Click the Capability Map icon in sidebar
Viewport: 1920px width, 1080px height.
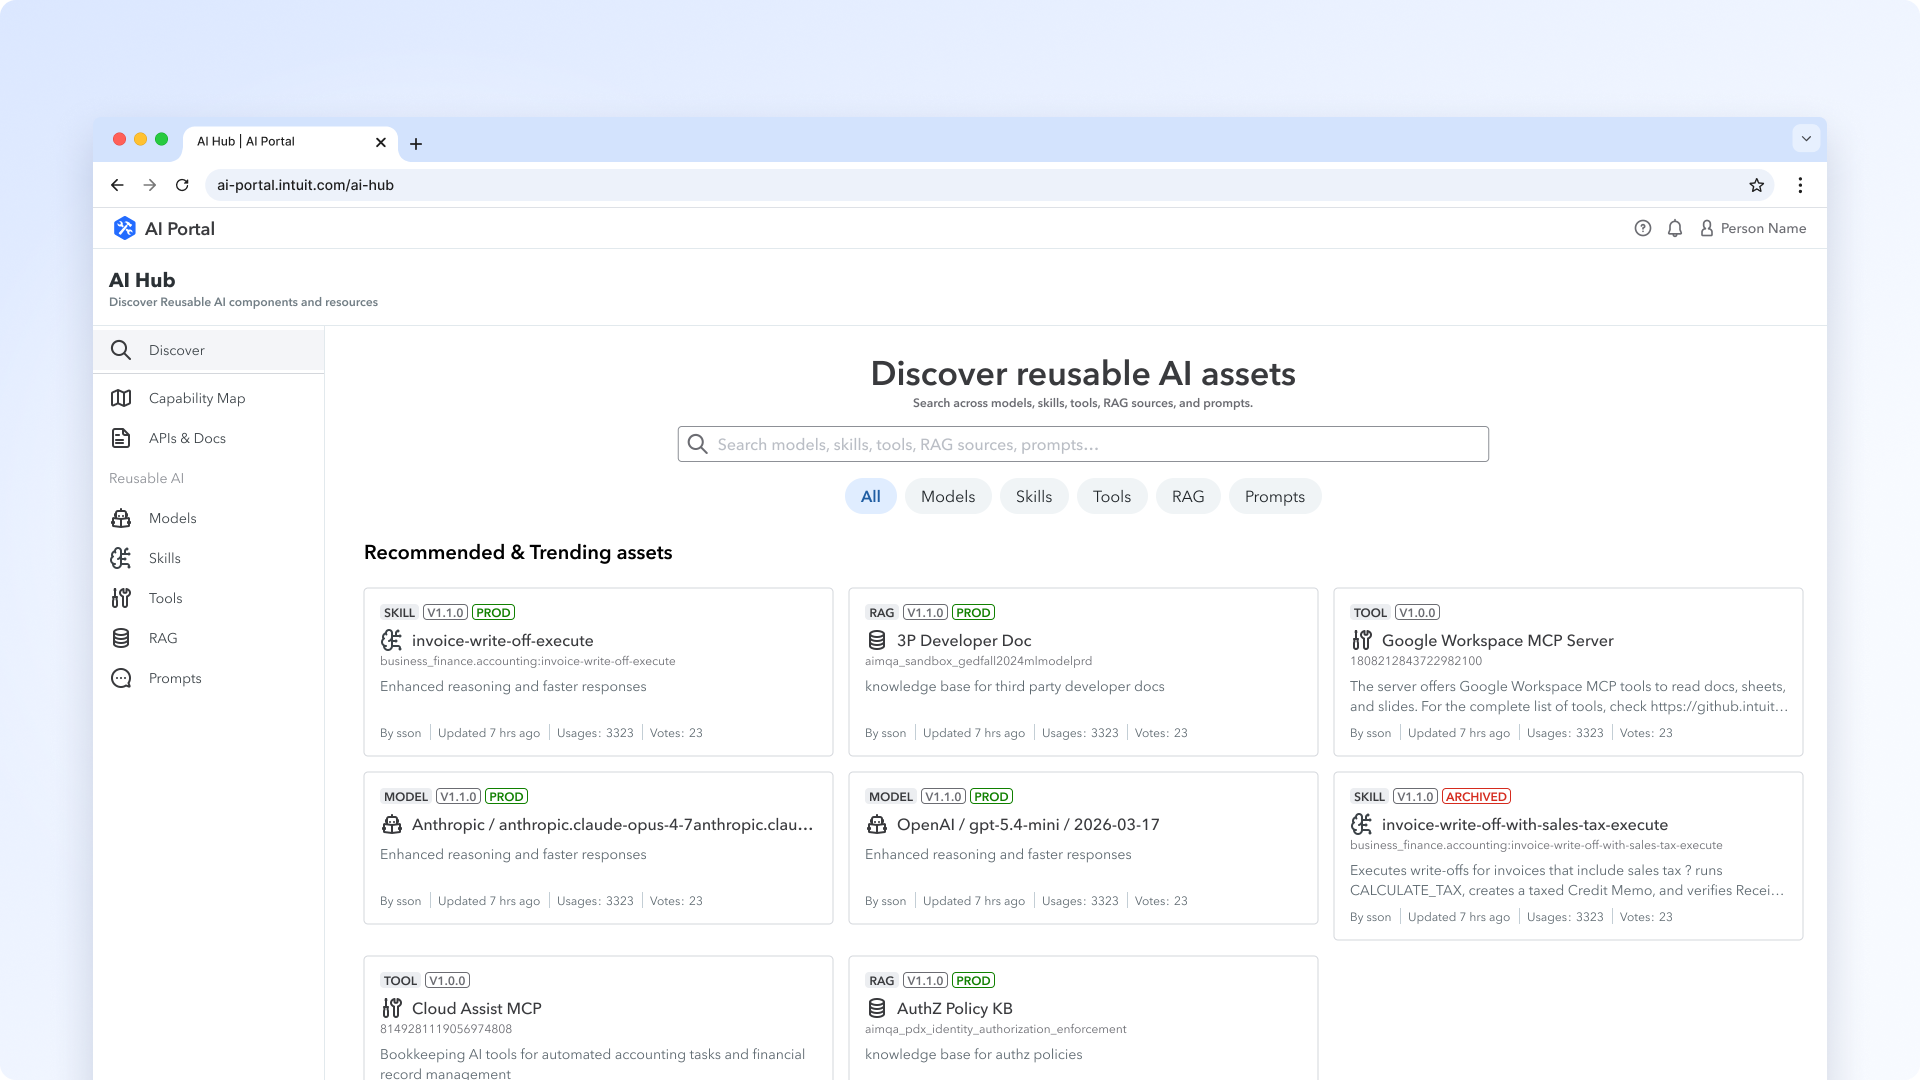121,398
